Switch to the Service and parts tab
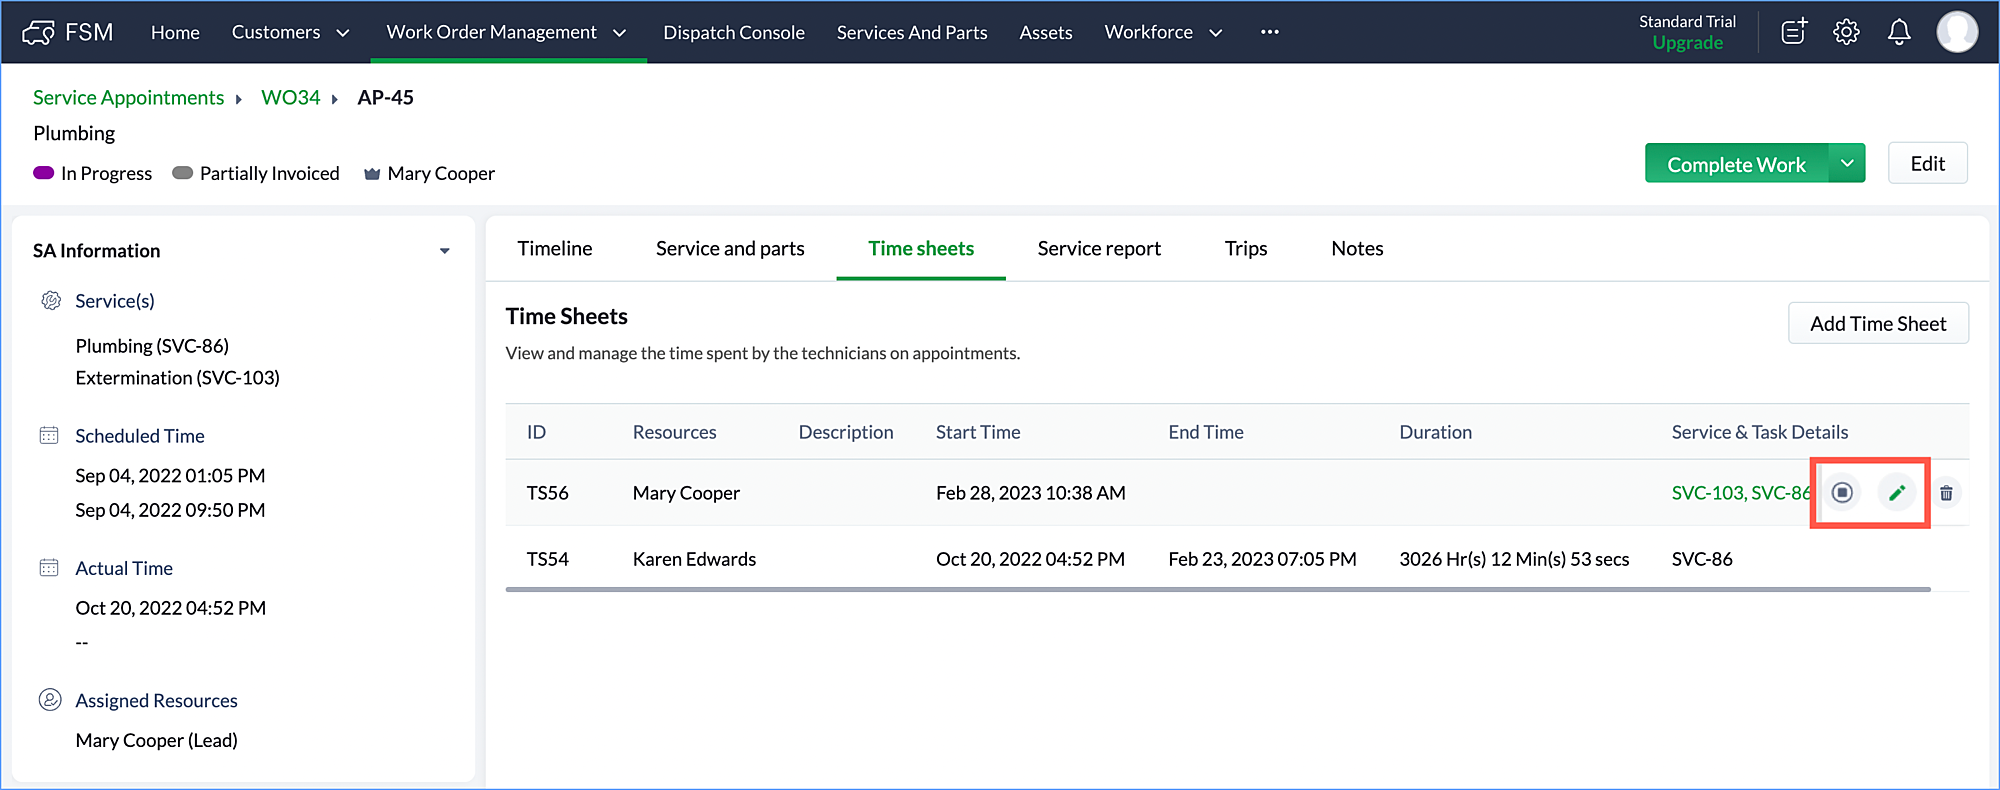 (730, 248)
